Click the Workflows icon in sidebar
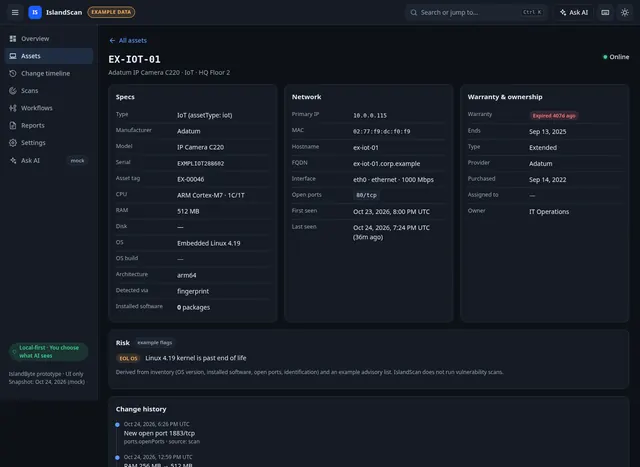The height and width of the screenshot is (467, 640). click(x=13, y=108)
